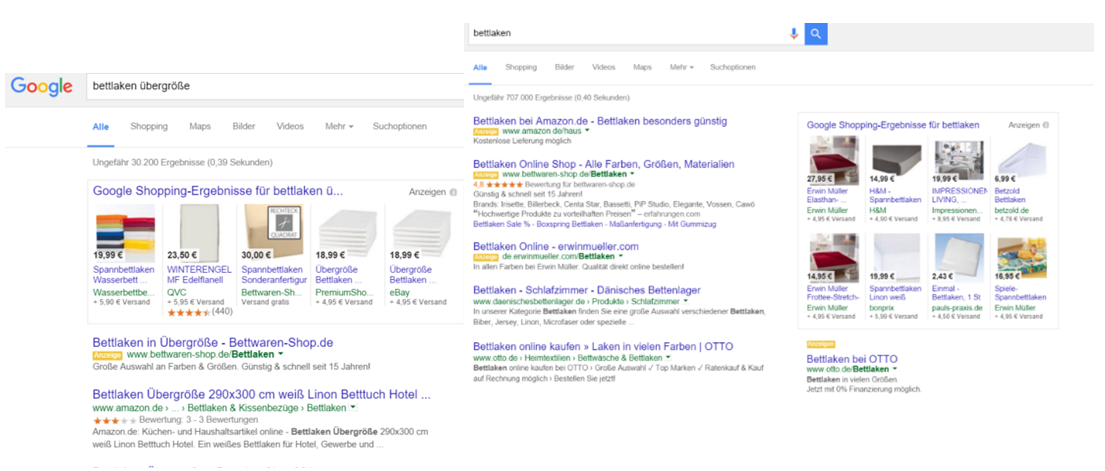This screenshot has height=471, width=1105.
Task: Open Videos tab in left window
Action: point(290,126)
